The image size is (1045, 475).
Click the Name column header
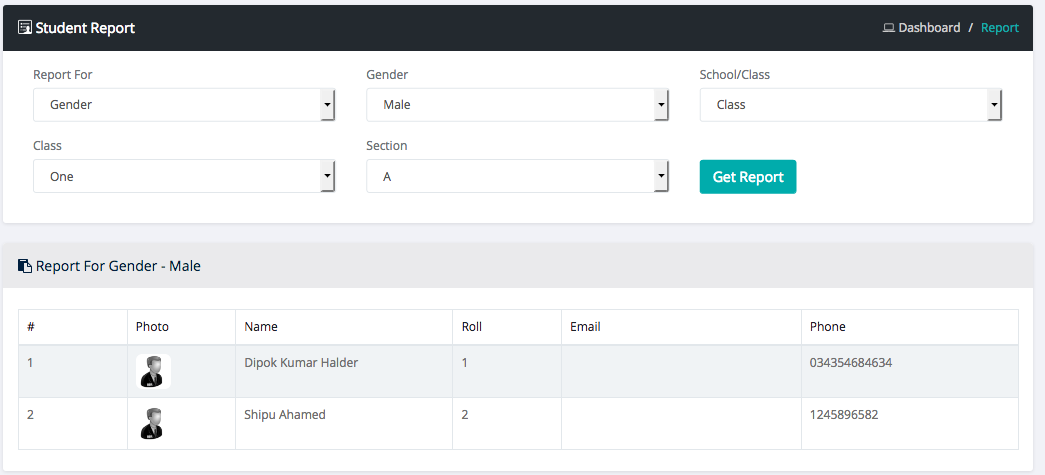[x=261, y=327]
